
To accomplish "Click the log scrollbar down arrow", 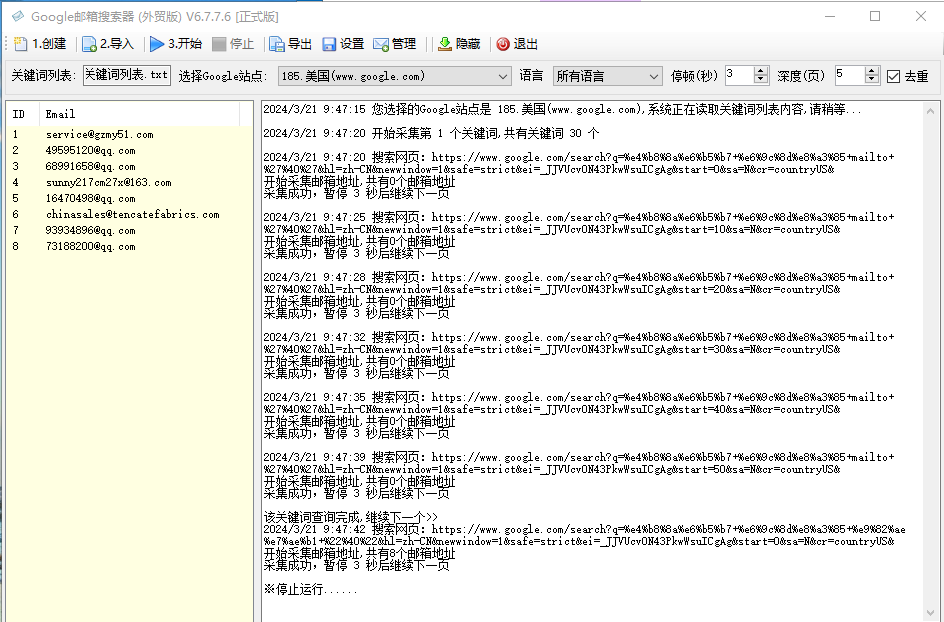I will (930, 613).
